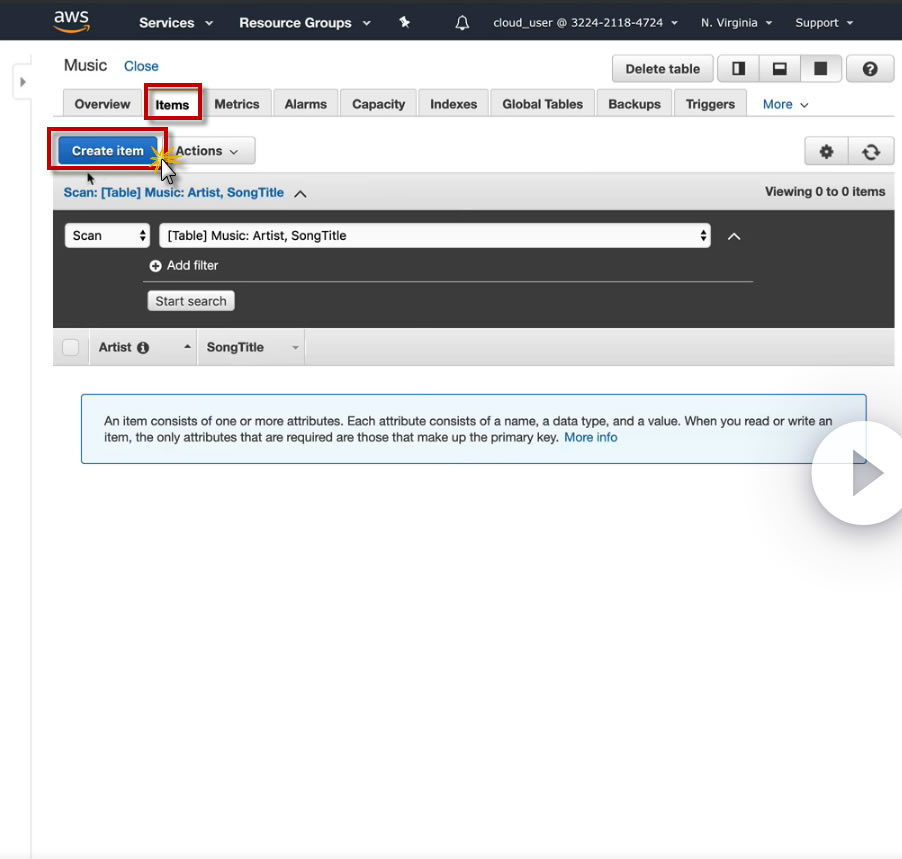The image size is (902, 859).
Task: Sort by the Artist column arrow
Action: 187,347
